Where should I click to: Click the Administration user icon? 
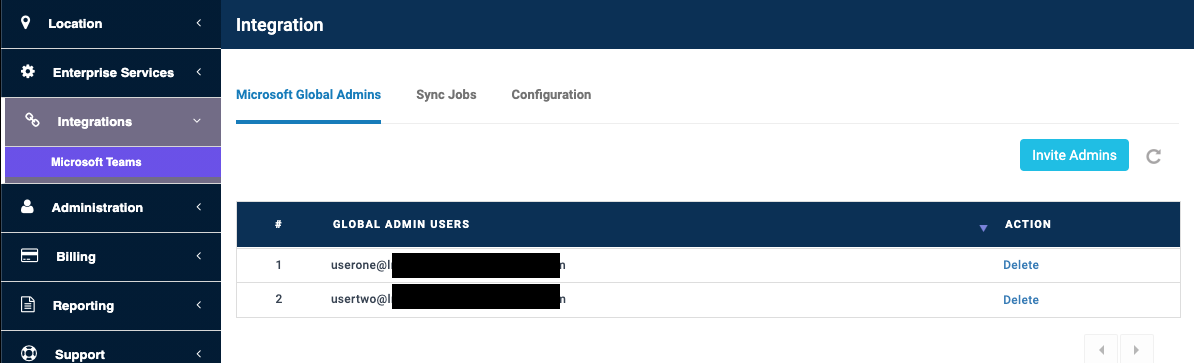[27, 206]
